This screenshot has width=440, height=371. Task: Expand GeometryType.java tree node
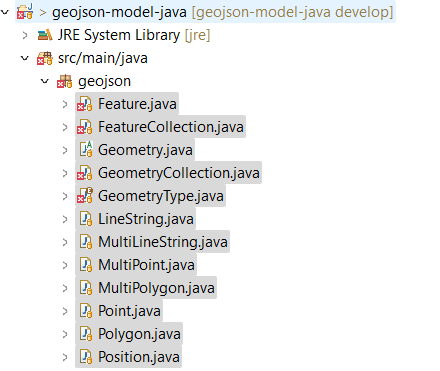point(65,196)
